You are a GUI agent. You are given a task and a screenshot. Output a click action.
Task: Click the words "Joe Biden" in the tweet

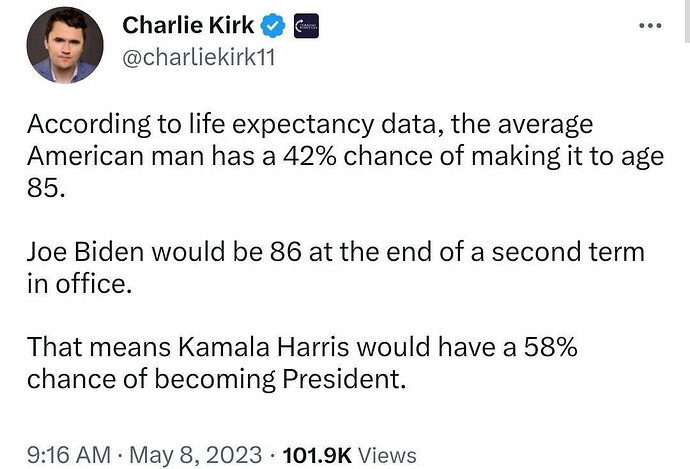[x=85, y=252]
